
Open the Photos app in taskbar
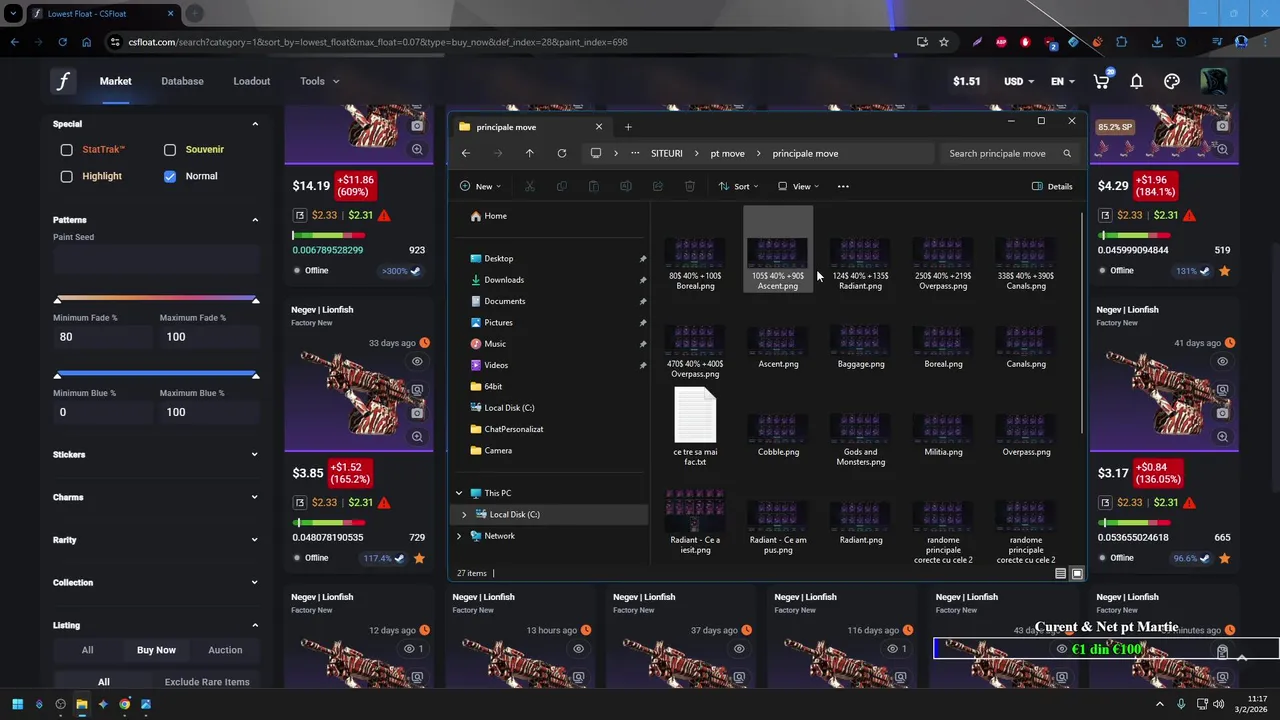[x=146, y=704]
